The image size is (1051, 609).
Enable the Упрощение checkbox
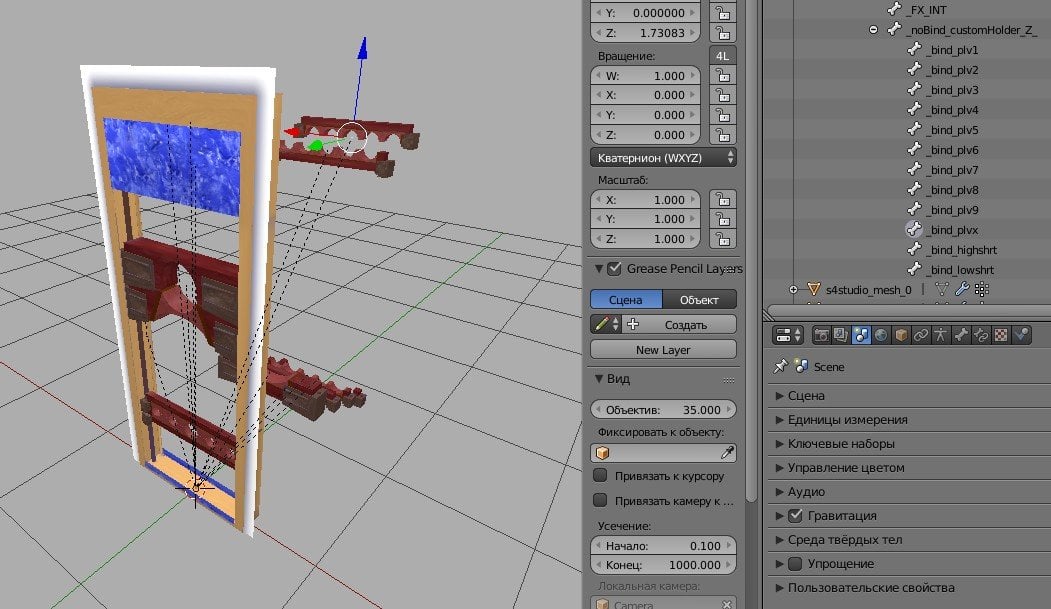click(795, 563)
